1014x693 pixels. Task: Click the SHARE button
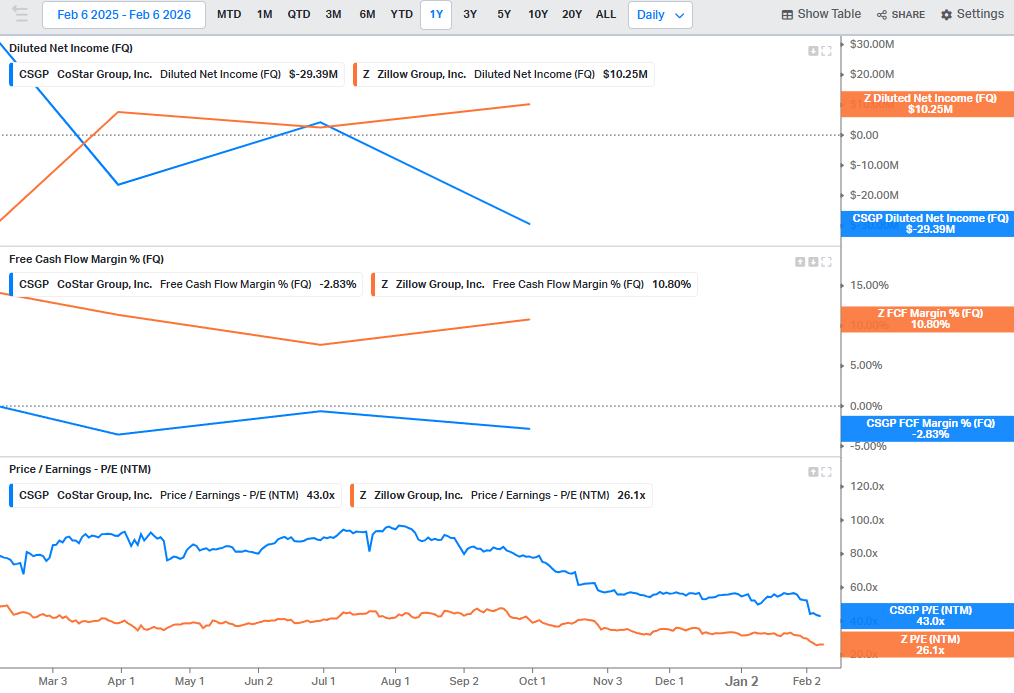900,15
